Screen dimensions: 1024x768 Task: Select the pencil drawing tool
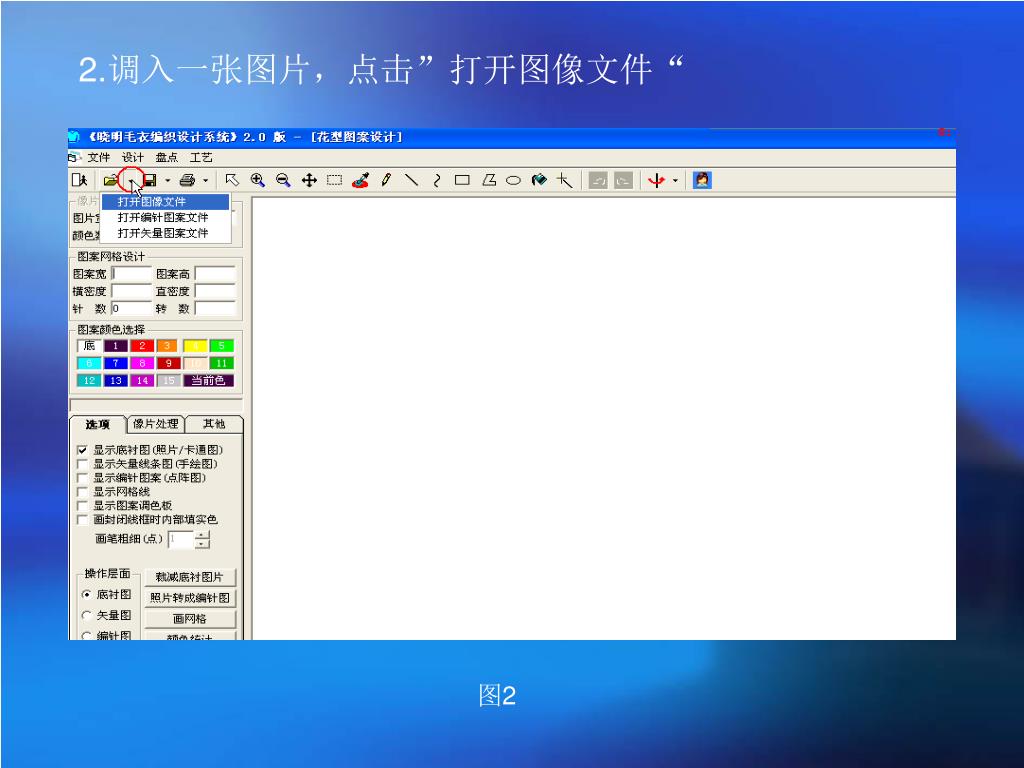pos(386,180)
